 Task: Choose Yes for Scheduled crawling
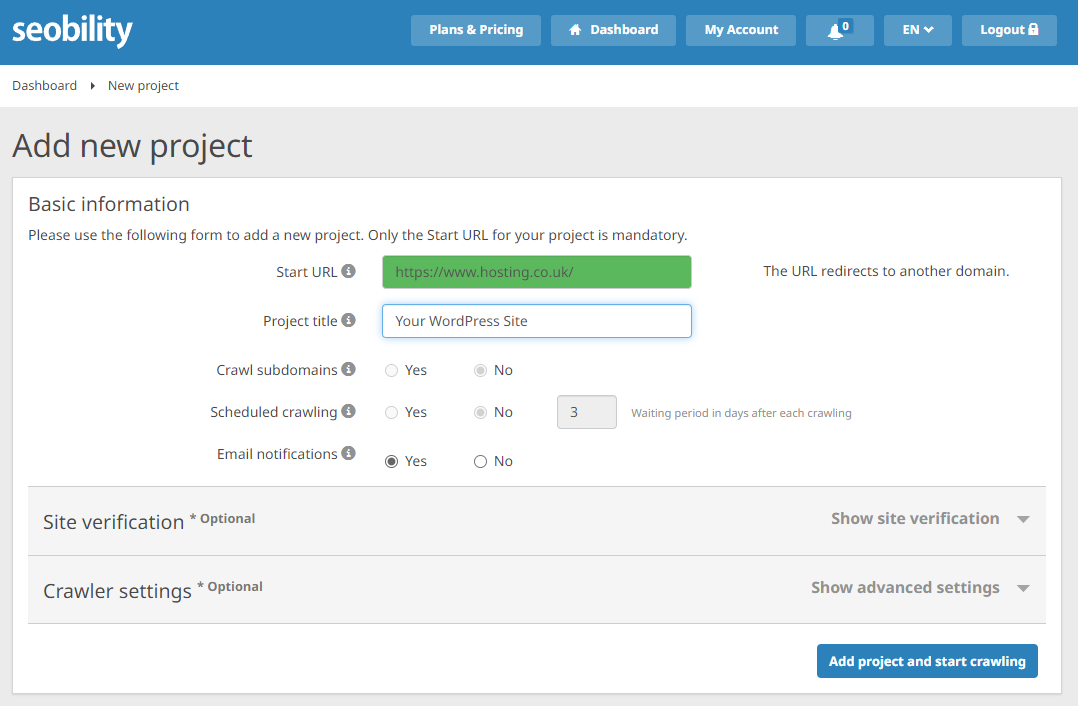pos(392,412)
